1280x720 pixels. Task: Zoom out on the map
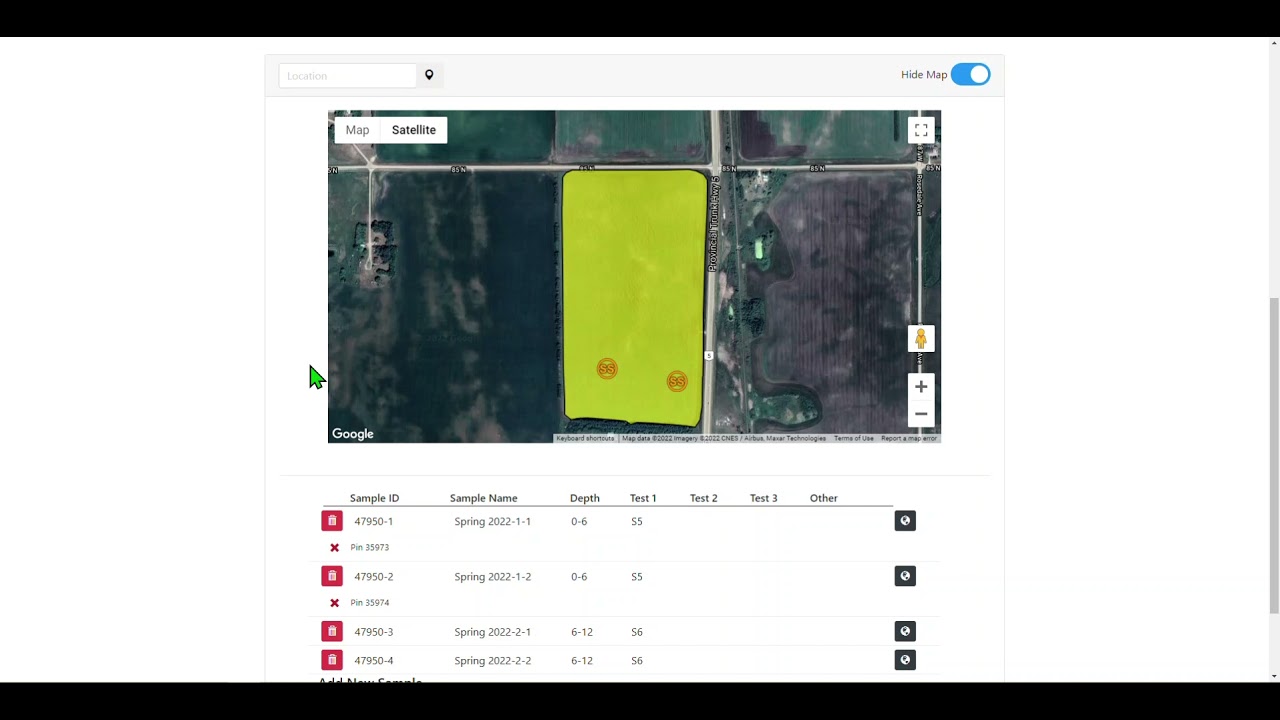[921, 414]
